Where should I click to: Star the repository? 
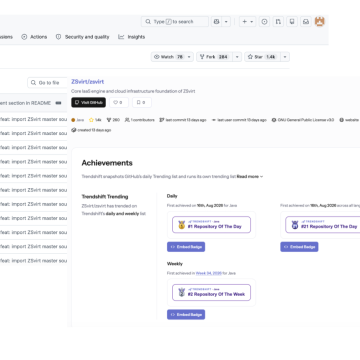pos(262,57)
